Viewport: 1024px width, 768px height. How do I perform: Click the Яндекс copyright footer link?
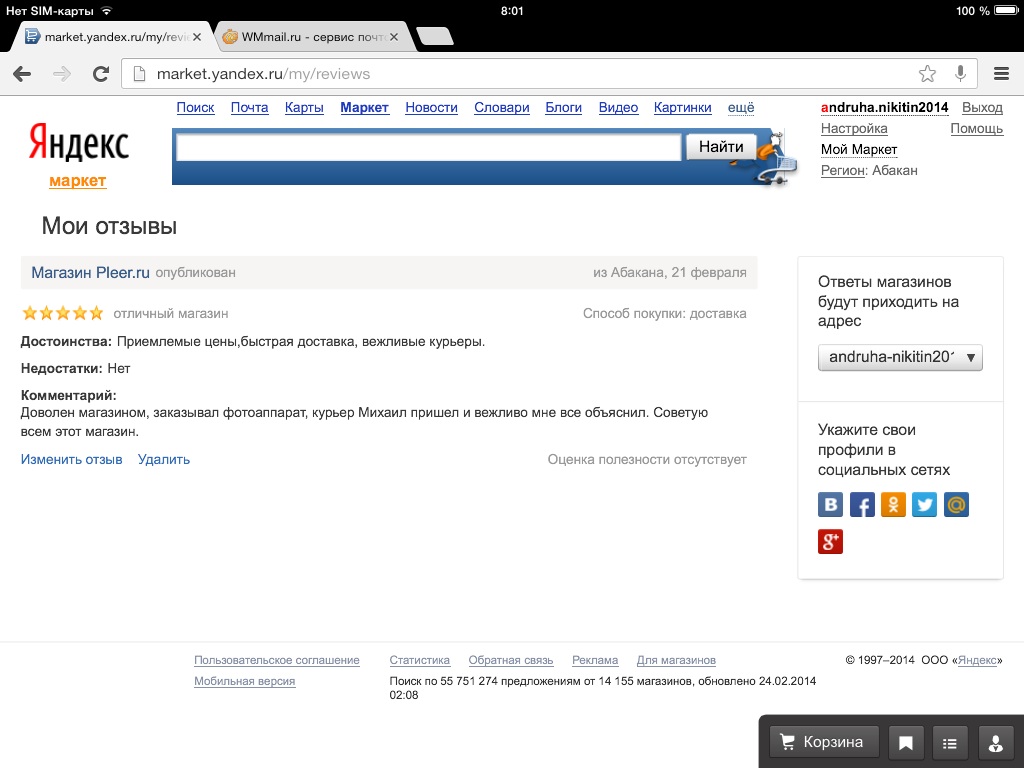tap(978, 660)
